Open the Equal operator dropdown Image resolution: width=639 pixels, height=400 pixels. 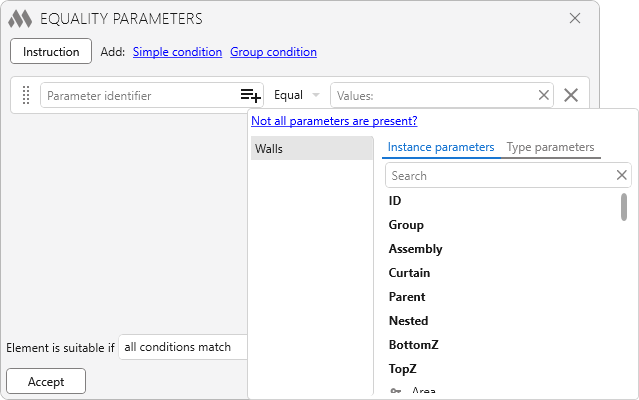297,95
